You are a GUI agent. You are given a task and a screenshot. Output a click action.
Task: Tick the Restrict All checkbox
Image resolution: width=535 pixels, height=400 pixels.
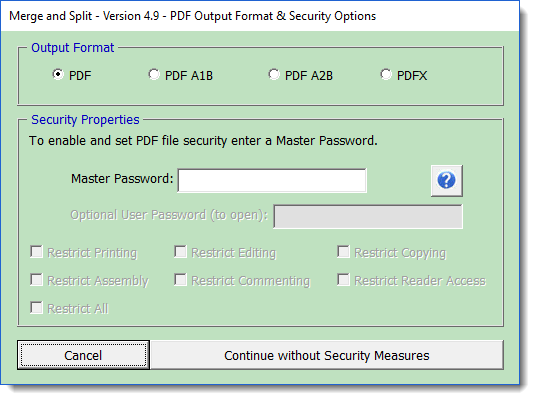[36, 308]
